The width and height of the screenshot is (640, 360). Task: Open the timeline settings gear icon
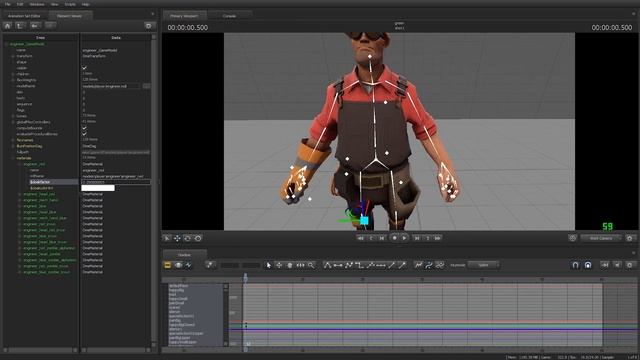pyautogui.click(x=630, y=265)
